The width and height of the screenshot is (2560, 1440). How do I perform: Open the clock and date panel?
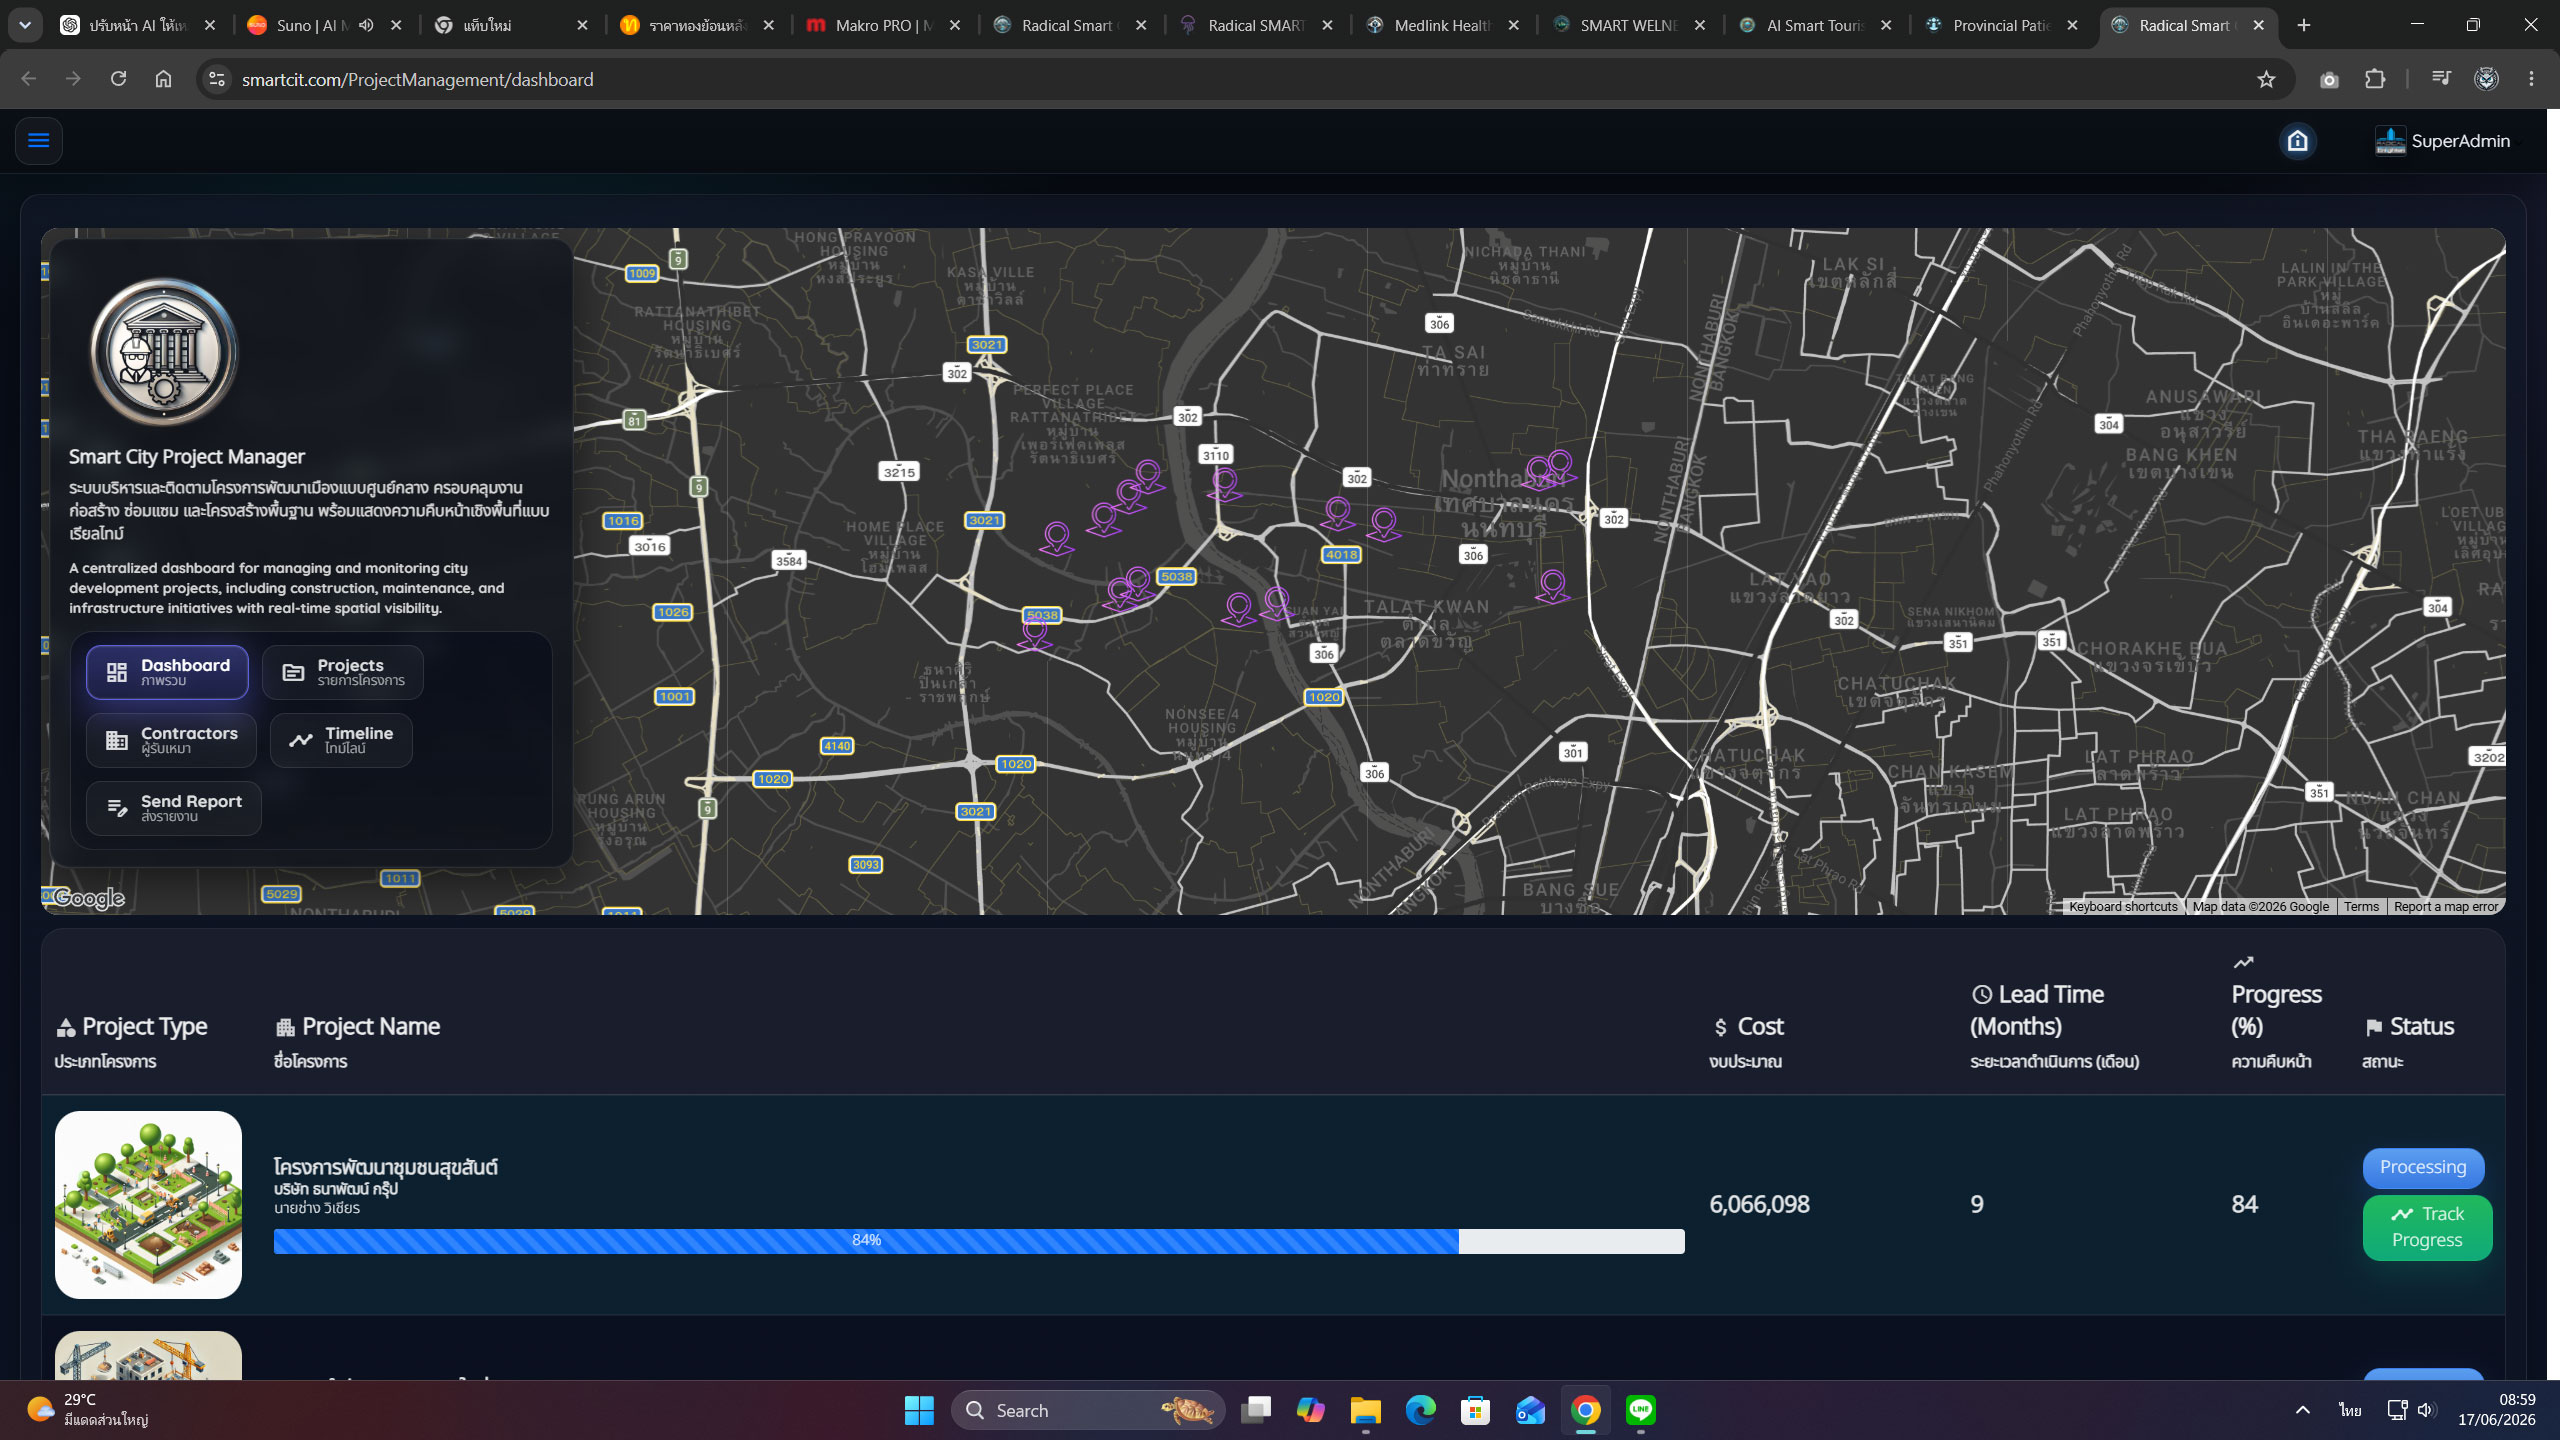(x=2497, y=1410)
